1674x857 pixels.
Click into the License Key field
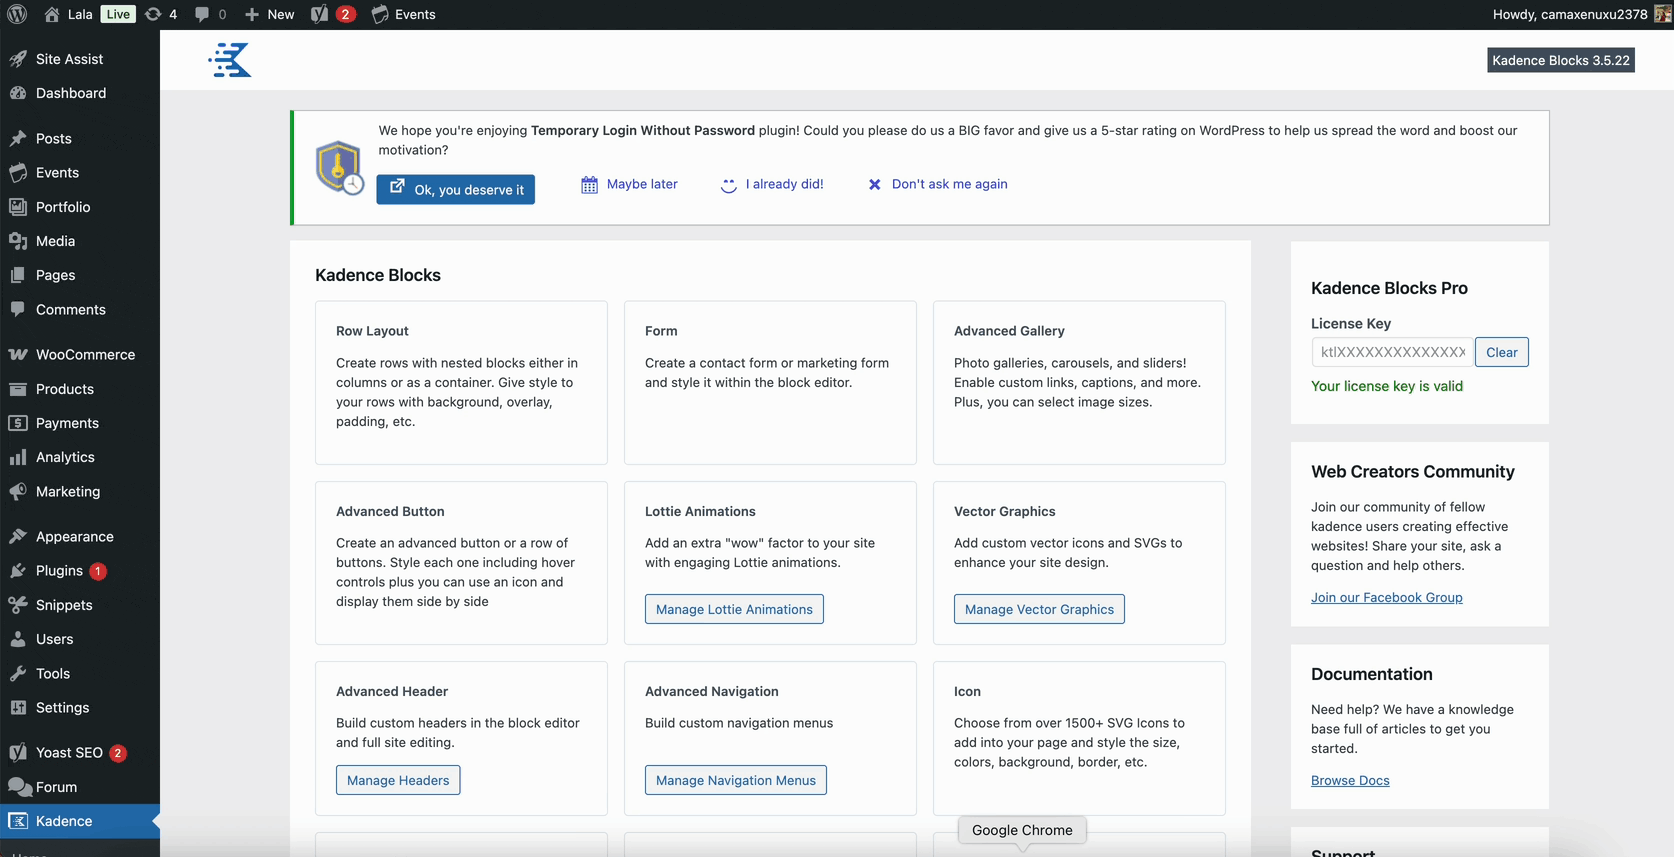[1392, 352]
